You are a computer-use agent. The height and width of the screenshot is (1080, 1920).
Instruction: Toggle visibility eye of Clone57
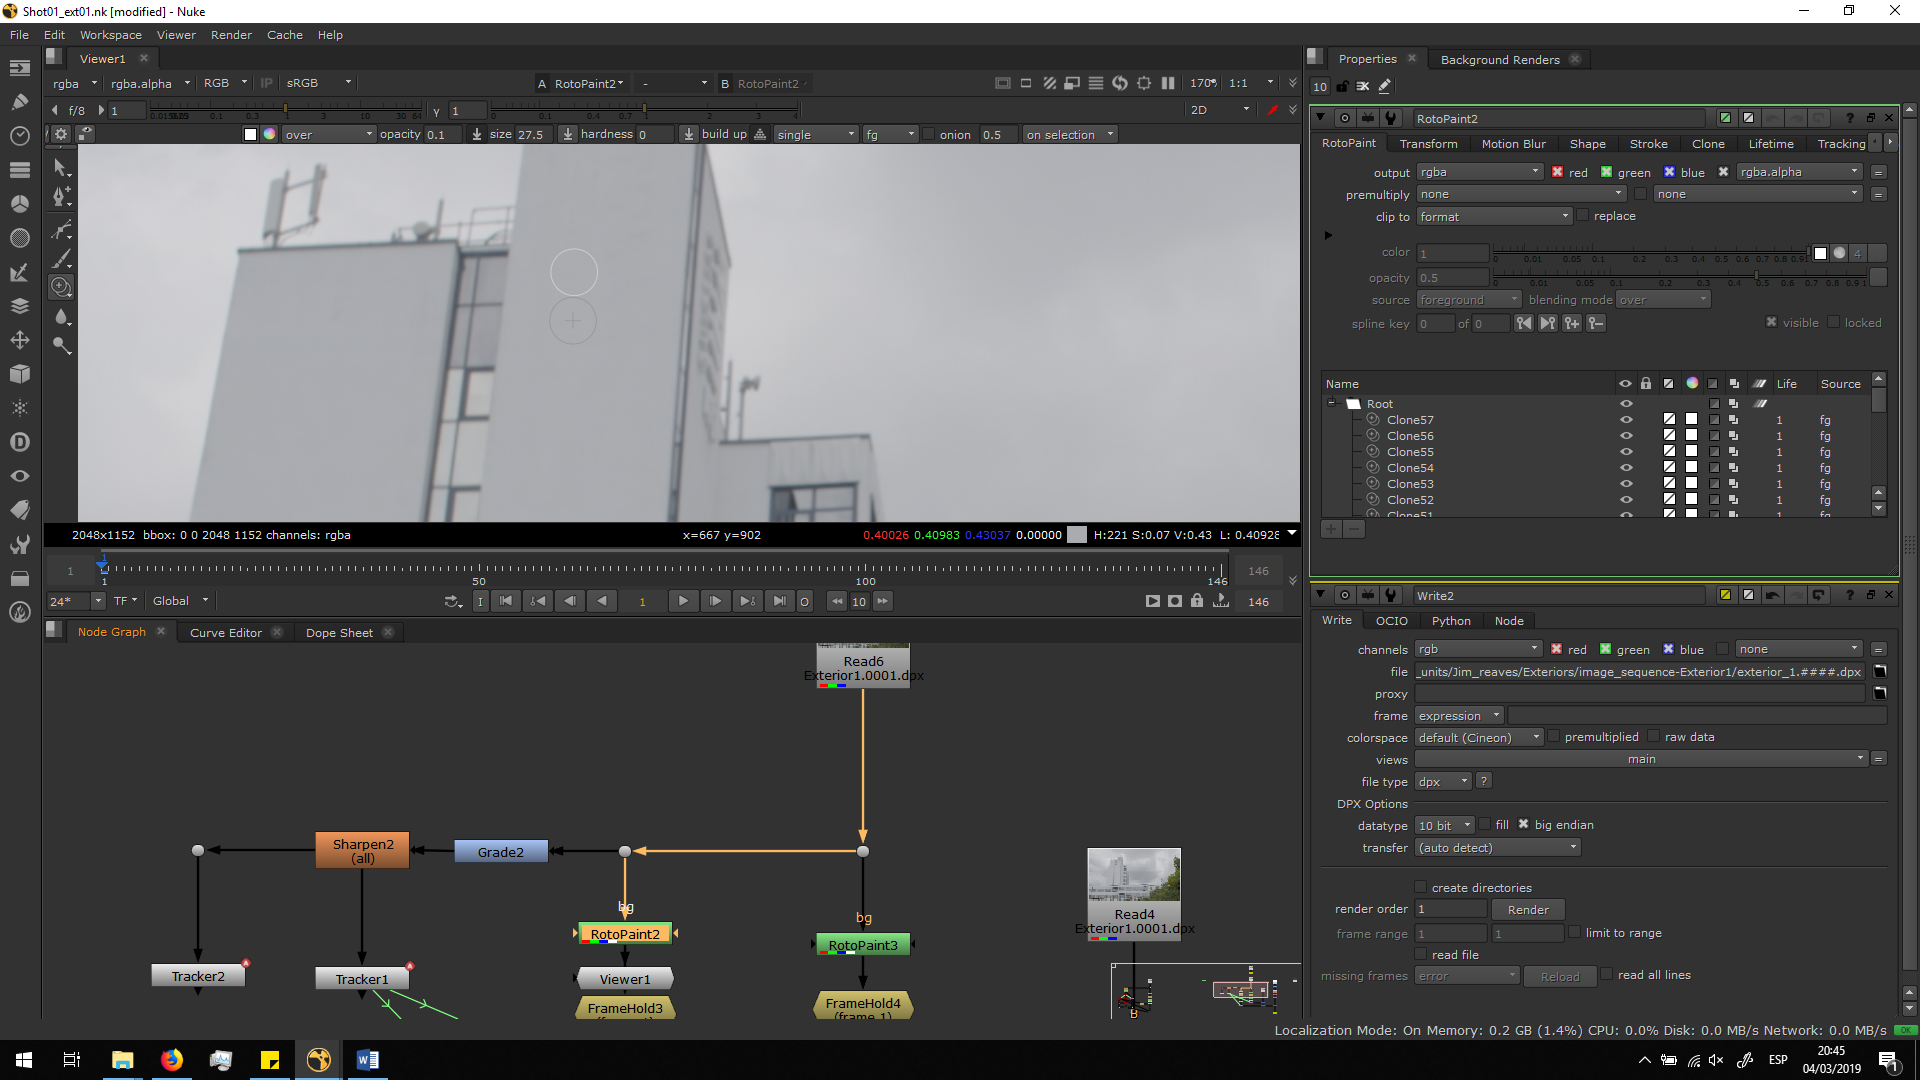(1626, 420)
